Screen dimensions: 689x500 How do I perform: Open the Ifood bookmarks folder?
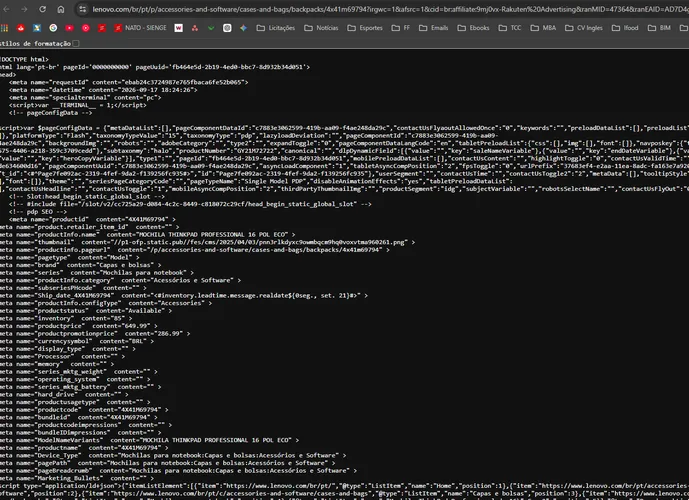[x=625, y=28]
